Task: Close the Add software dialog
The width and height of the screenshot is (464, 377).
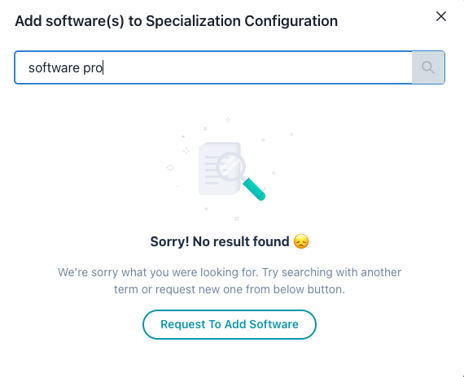Action: coord(441,16)
